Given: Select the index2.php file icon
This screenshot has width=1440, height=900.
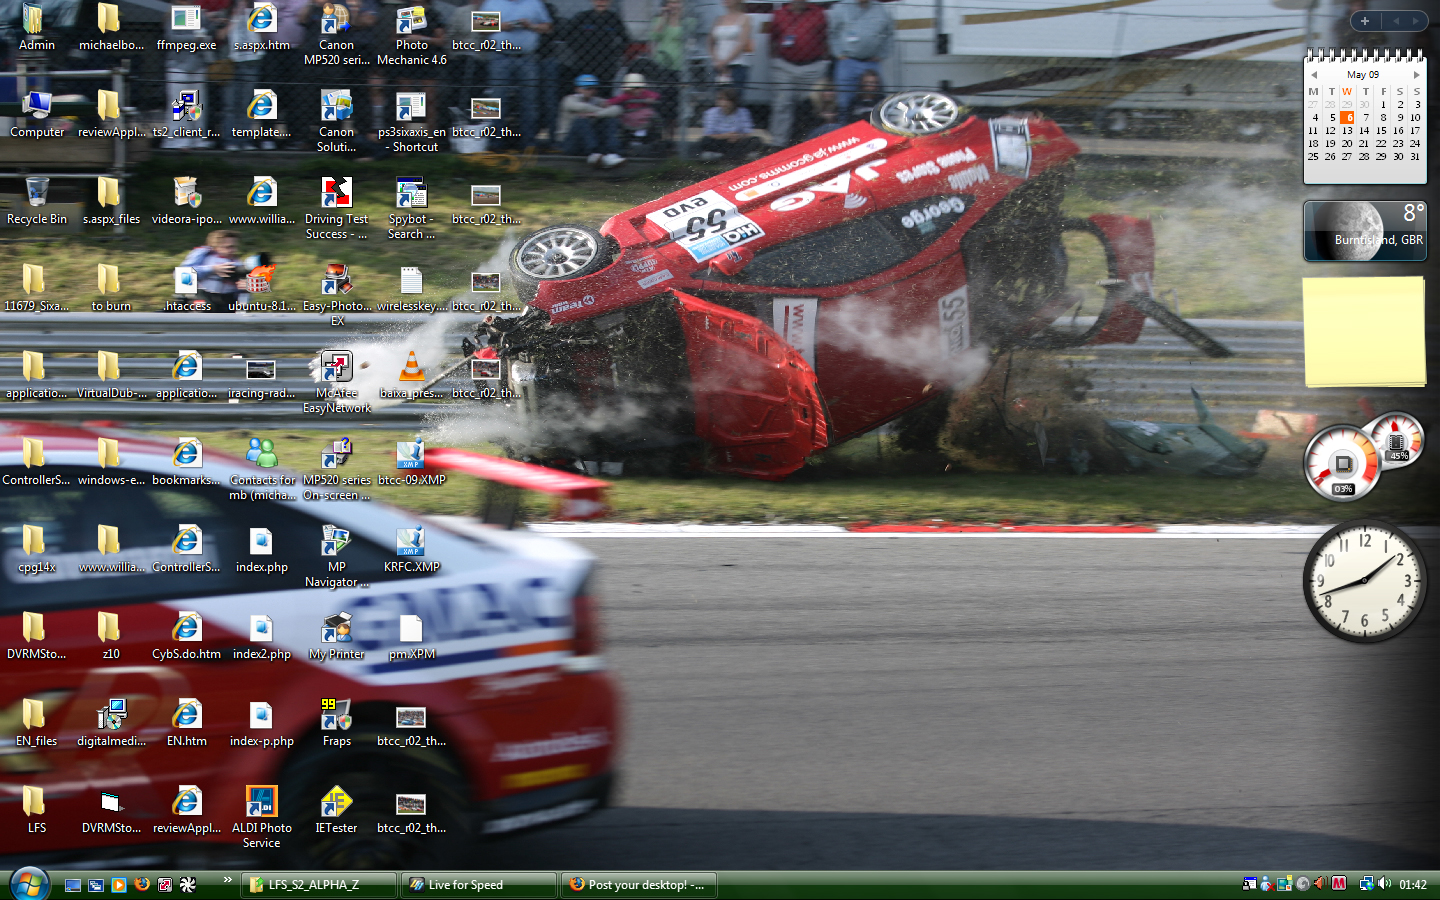Looking at the screenshot, I should click(x=262, y=637).
